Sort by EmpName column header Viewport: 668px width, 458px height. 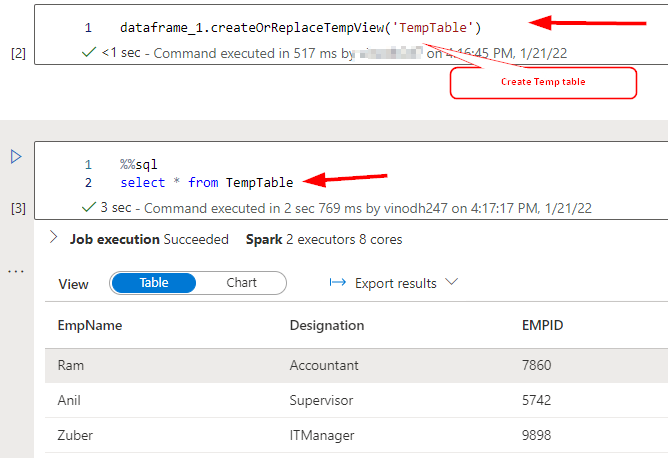89,325
